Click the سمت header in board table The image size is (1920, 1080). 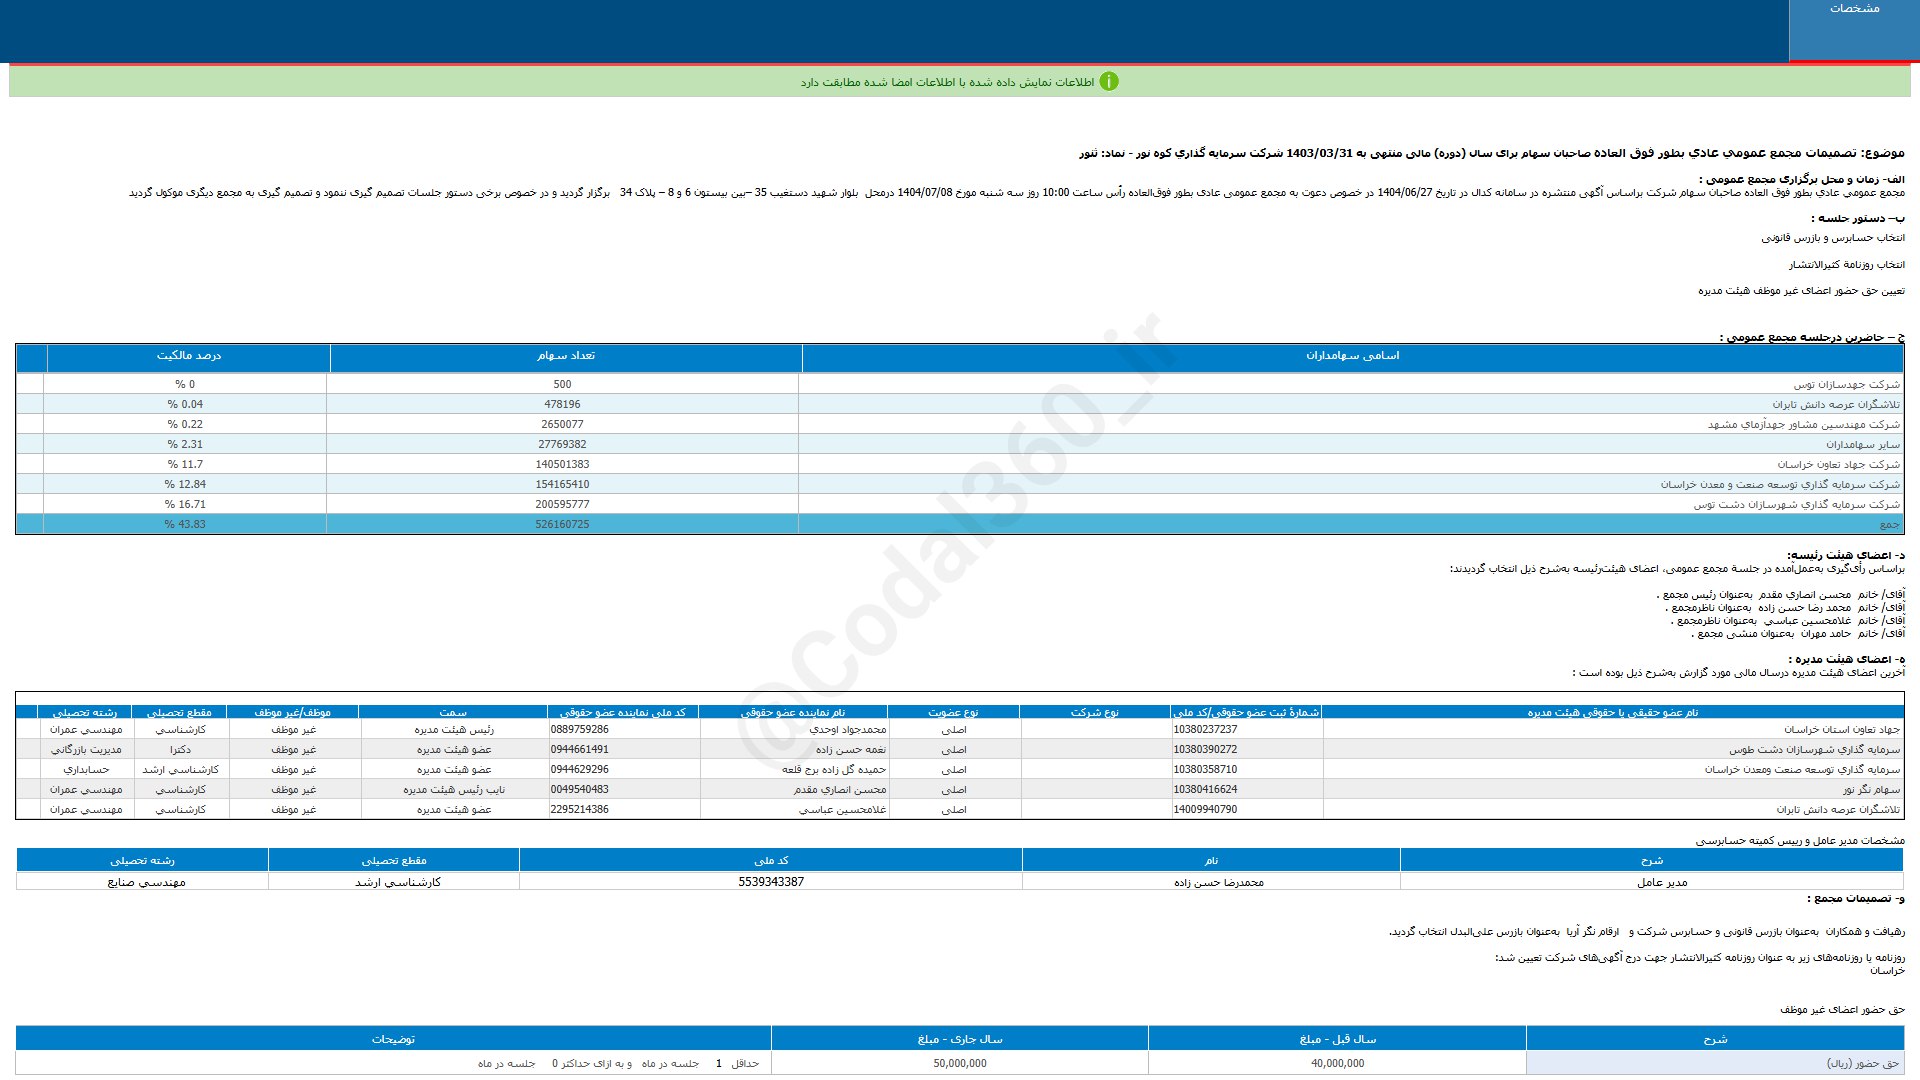[453, 712]
